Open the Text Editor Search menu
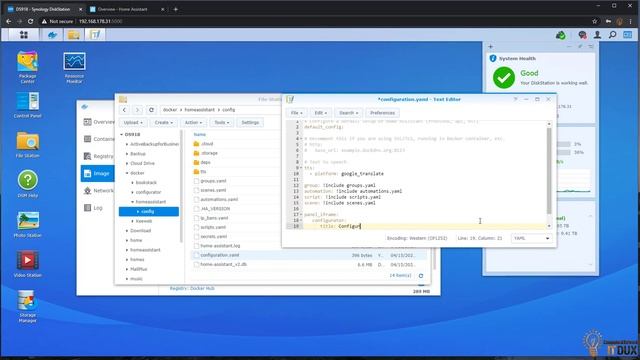Screen dimensions: 640x360 point(348,113)
